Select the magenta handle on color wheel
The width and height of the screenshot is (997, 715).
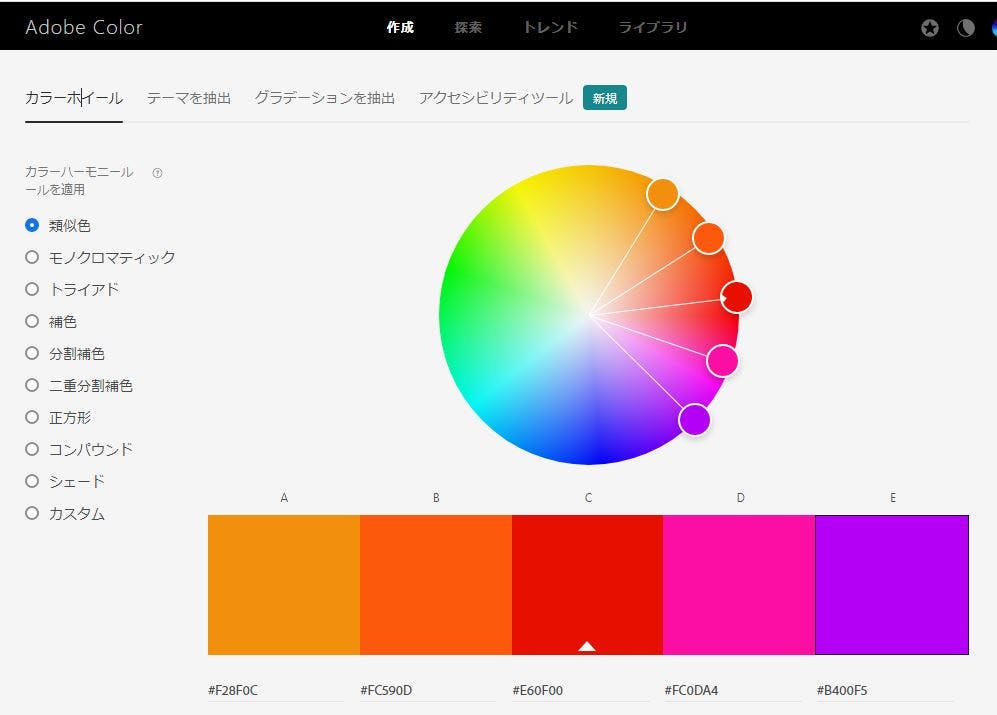point(722,360)
